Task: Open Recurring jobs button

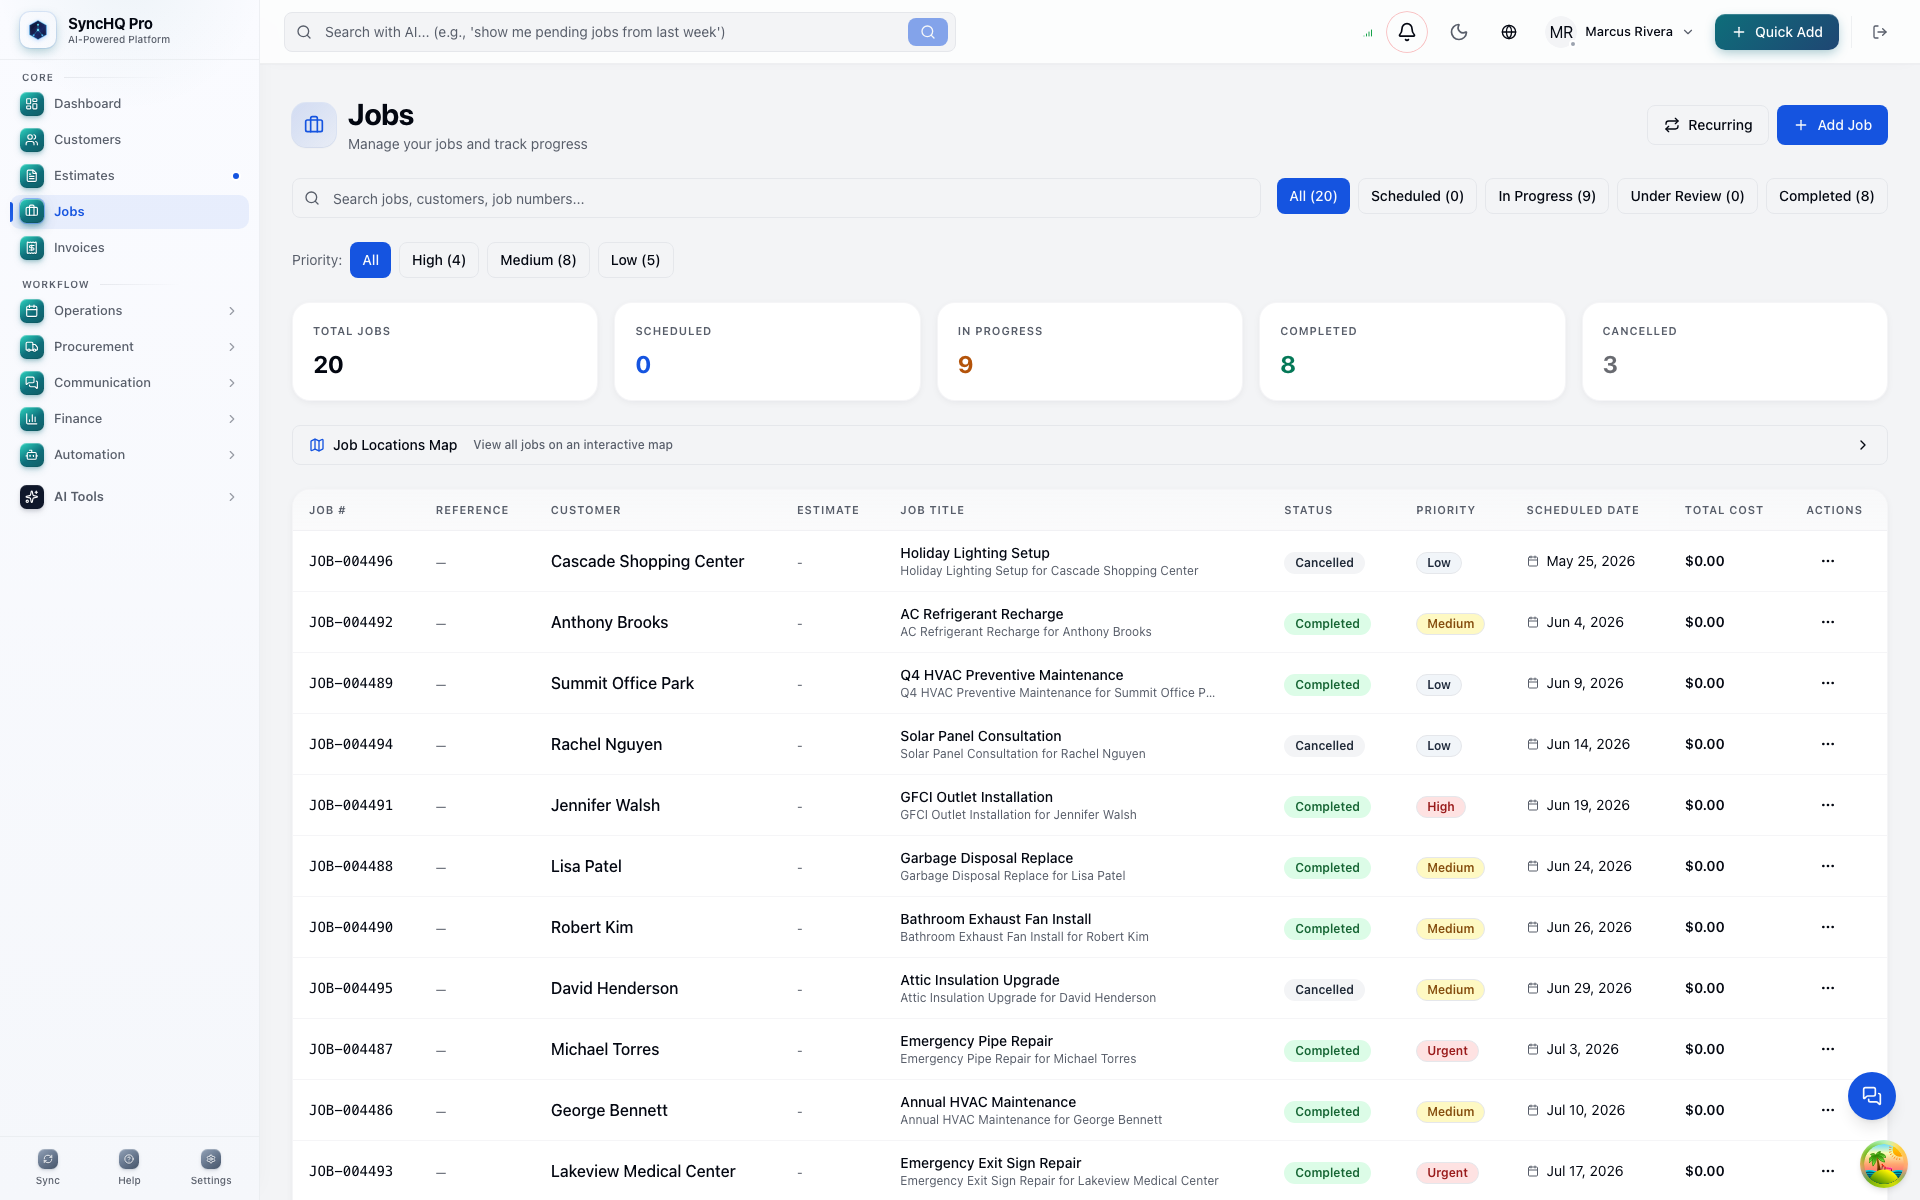Action: pyautogui.click(x=1707, y=125)
